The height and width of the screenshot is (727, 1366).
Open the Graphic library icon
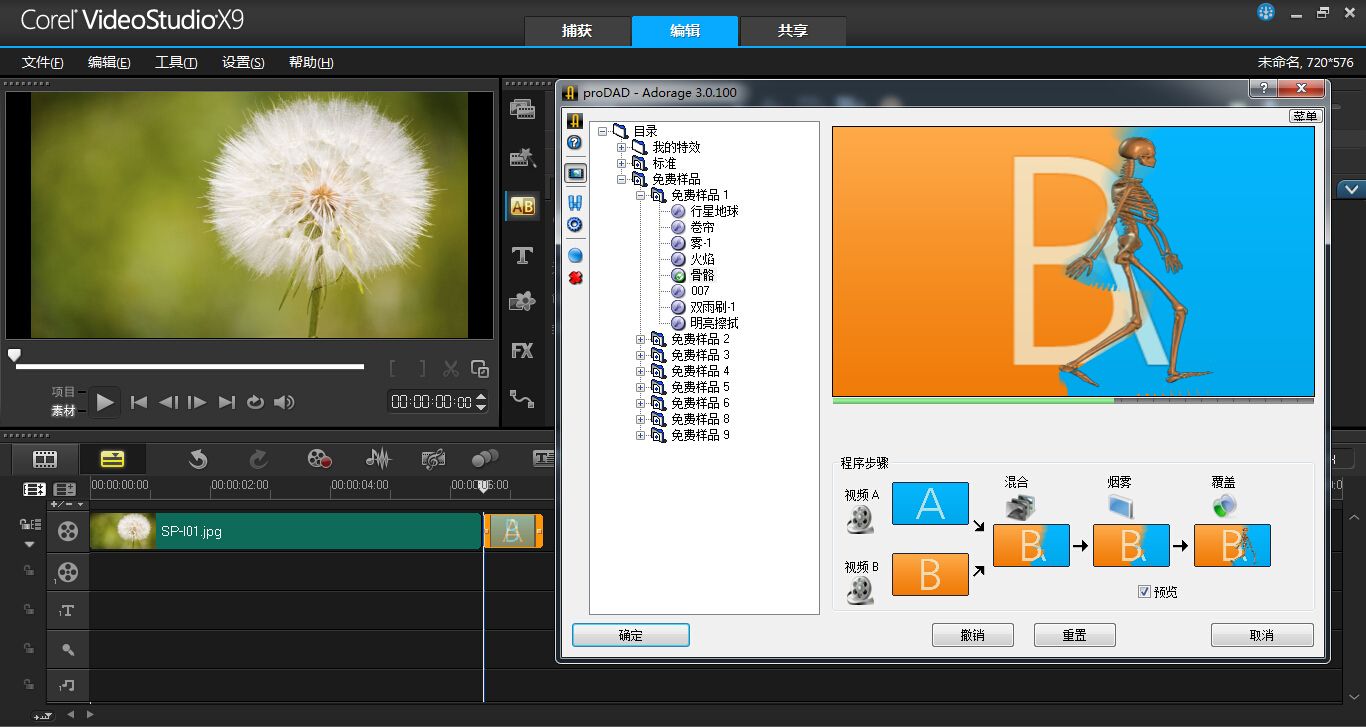pos(522,302)
